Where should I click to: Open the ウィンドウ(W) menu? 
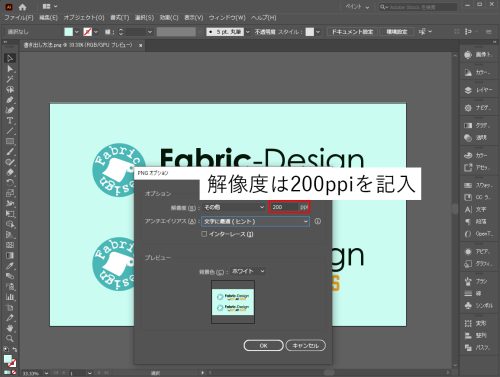coord(227,17)
